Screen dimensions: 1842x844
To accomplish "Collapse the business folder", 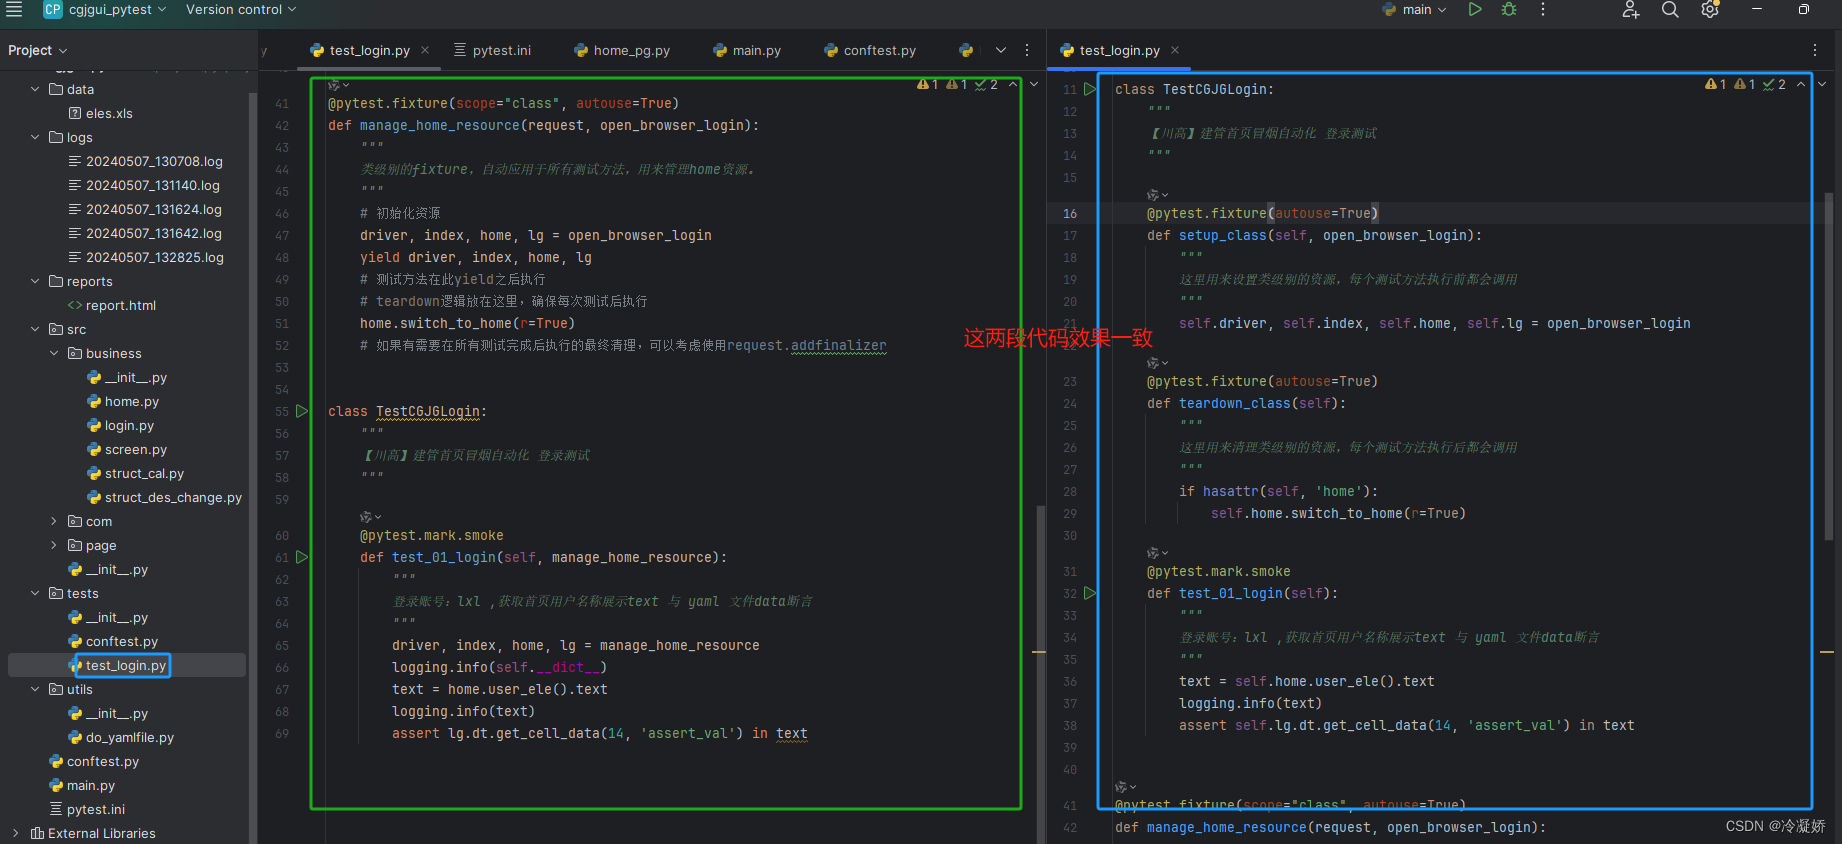I will tap(54, 353).
